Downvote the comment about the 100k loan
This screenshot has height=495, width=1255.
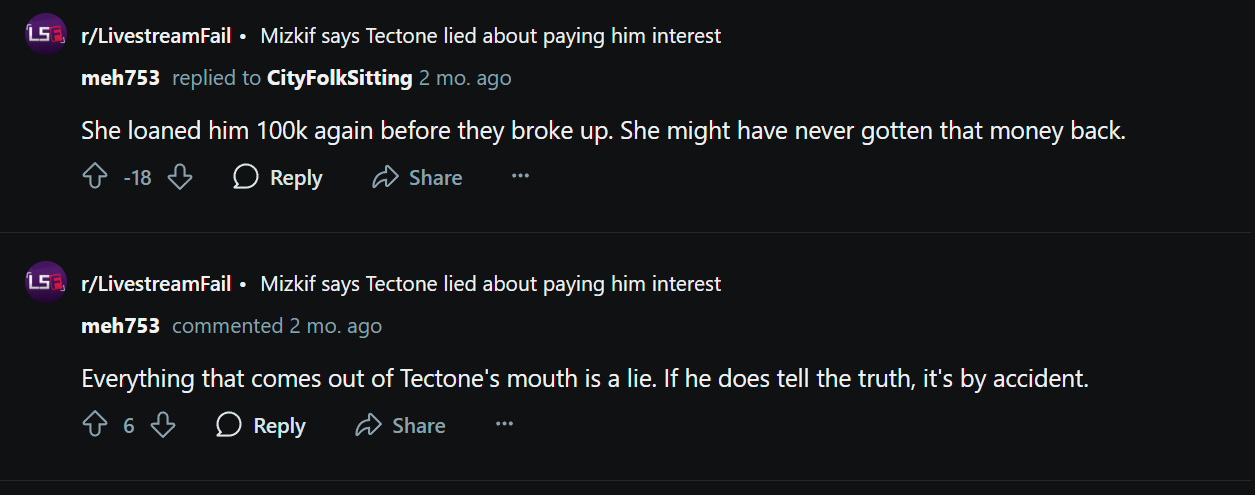click(179, 178)
